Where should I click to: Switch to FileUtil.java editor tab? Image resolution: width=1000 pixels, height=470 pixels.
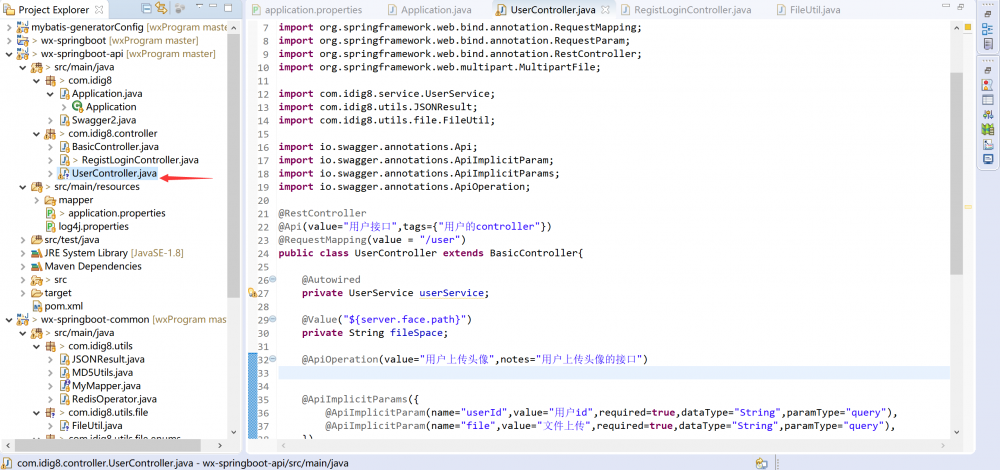tap(809, 10)
